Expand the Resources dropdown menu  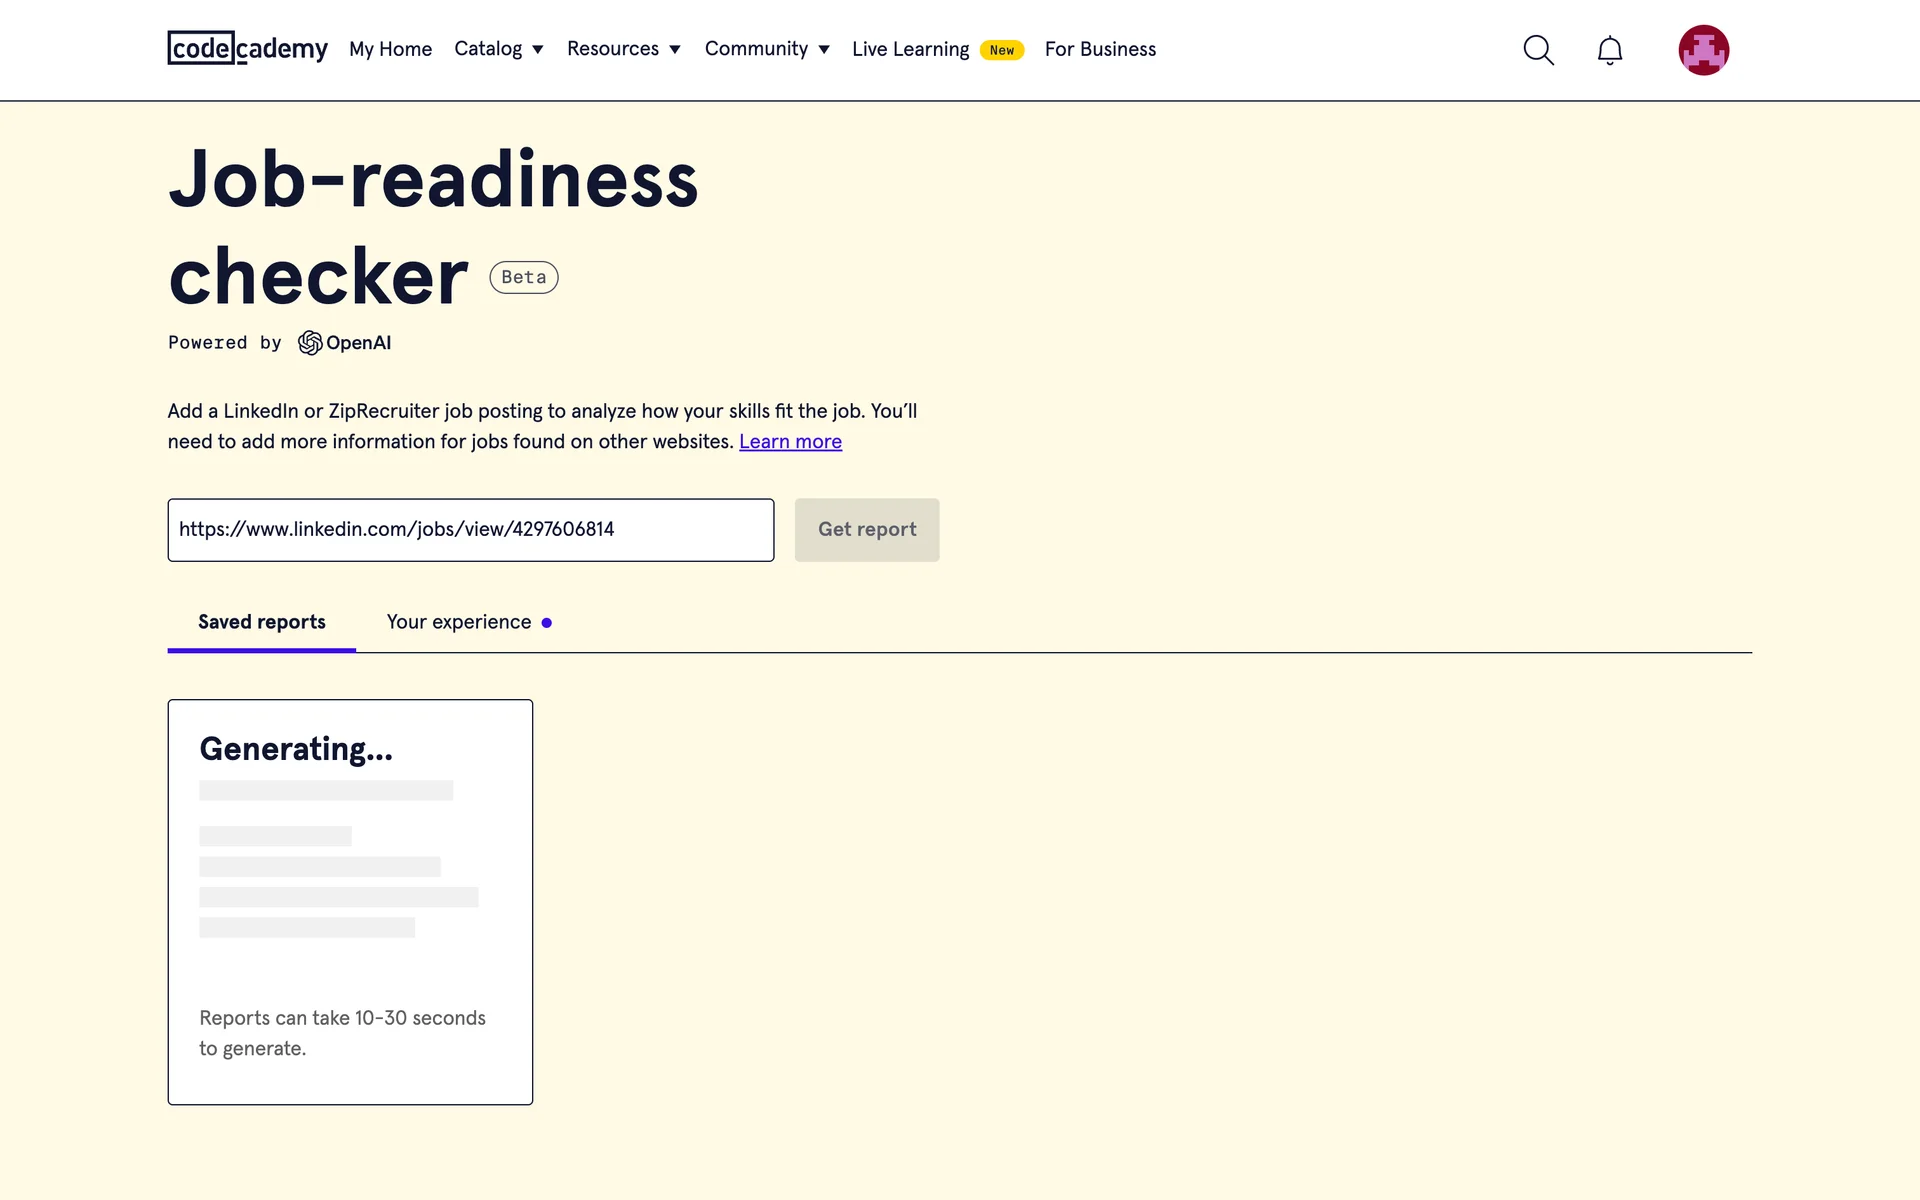pyautogui.click(x=623, y=49)
